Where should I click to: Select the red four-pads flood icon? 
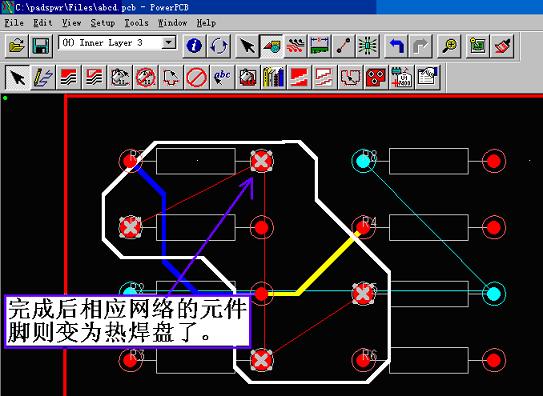[x=376, y=77]
